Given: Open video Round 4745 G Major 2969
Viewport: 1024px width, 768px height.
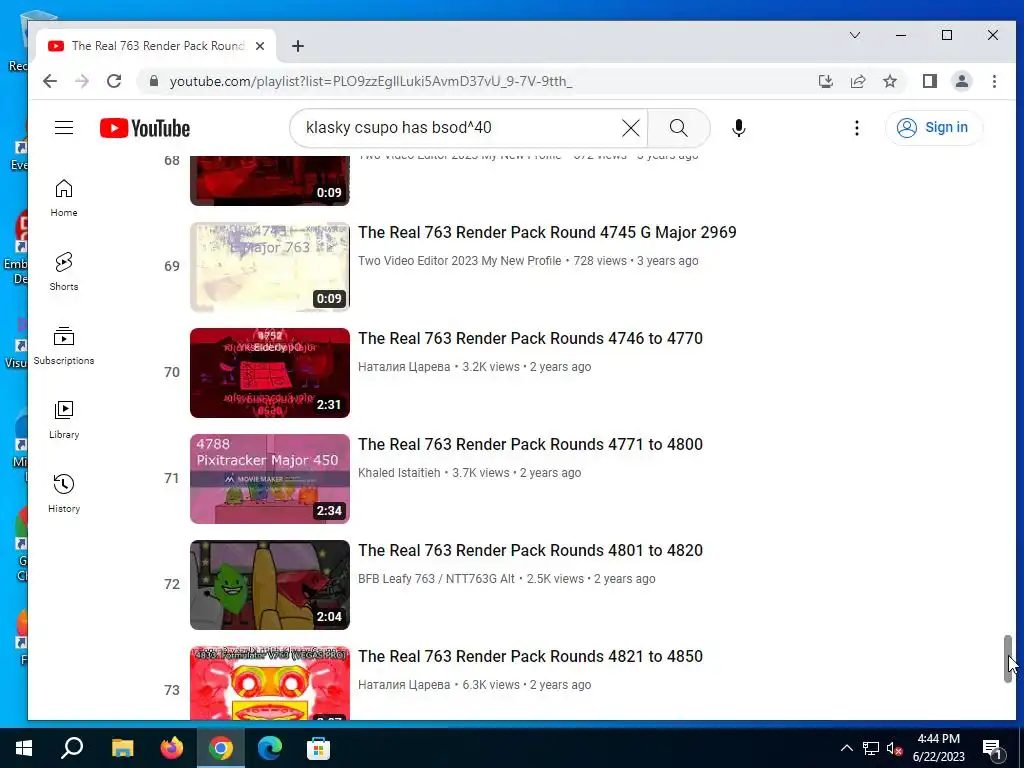Looking at the screenshot, I should coord(547,232).
